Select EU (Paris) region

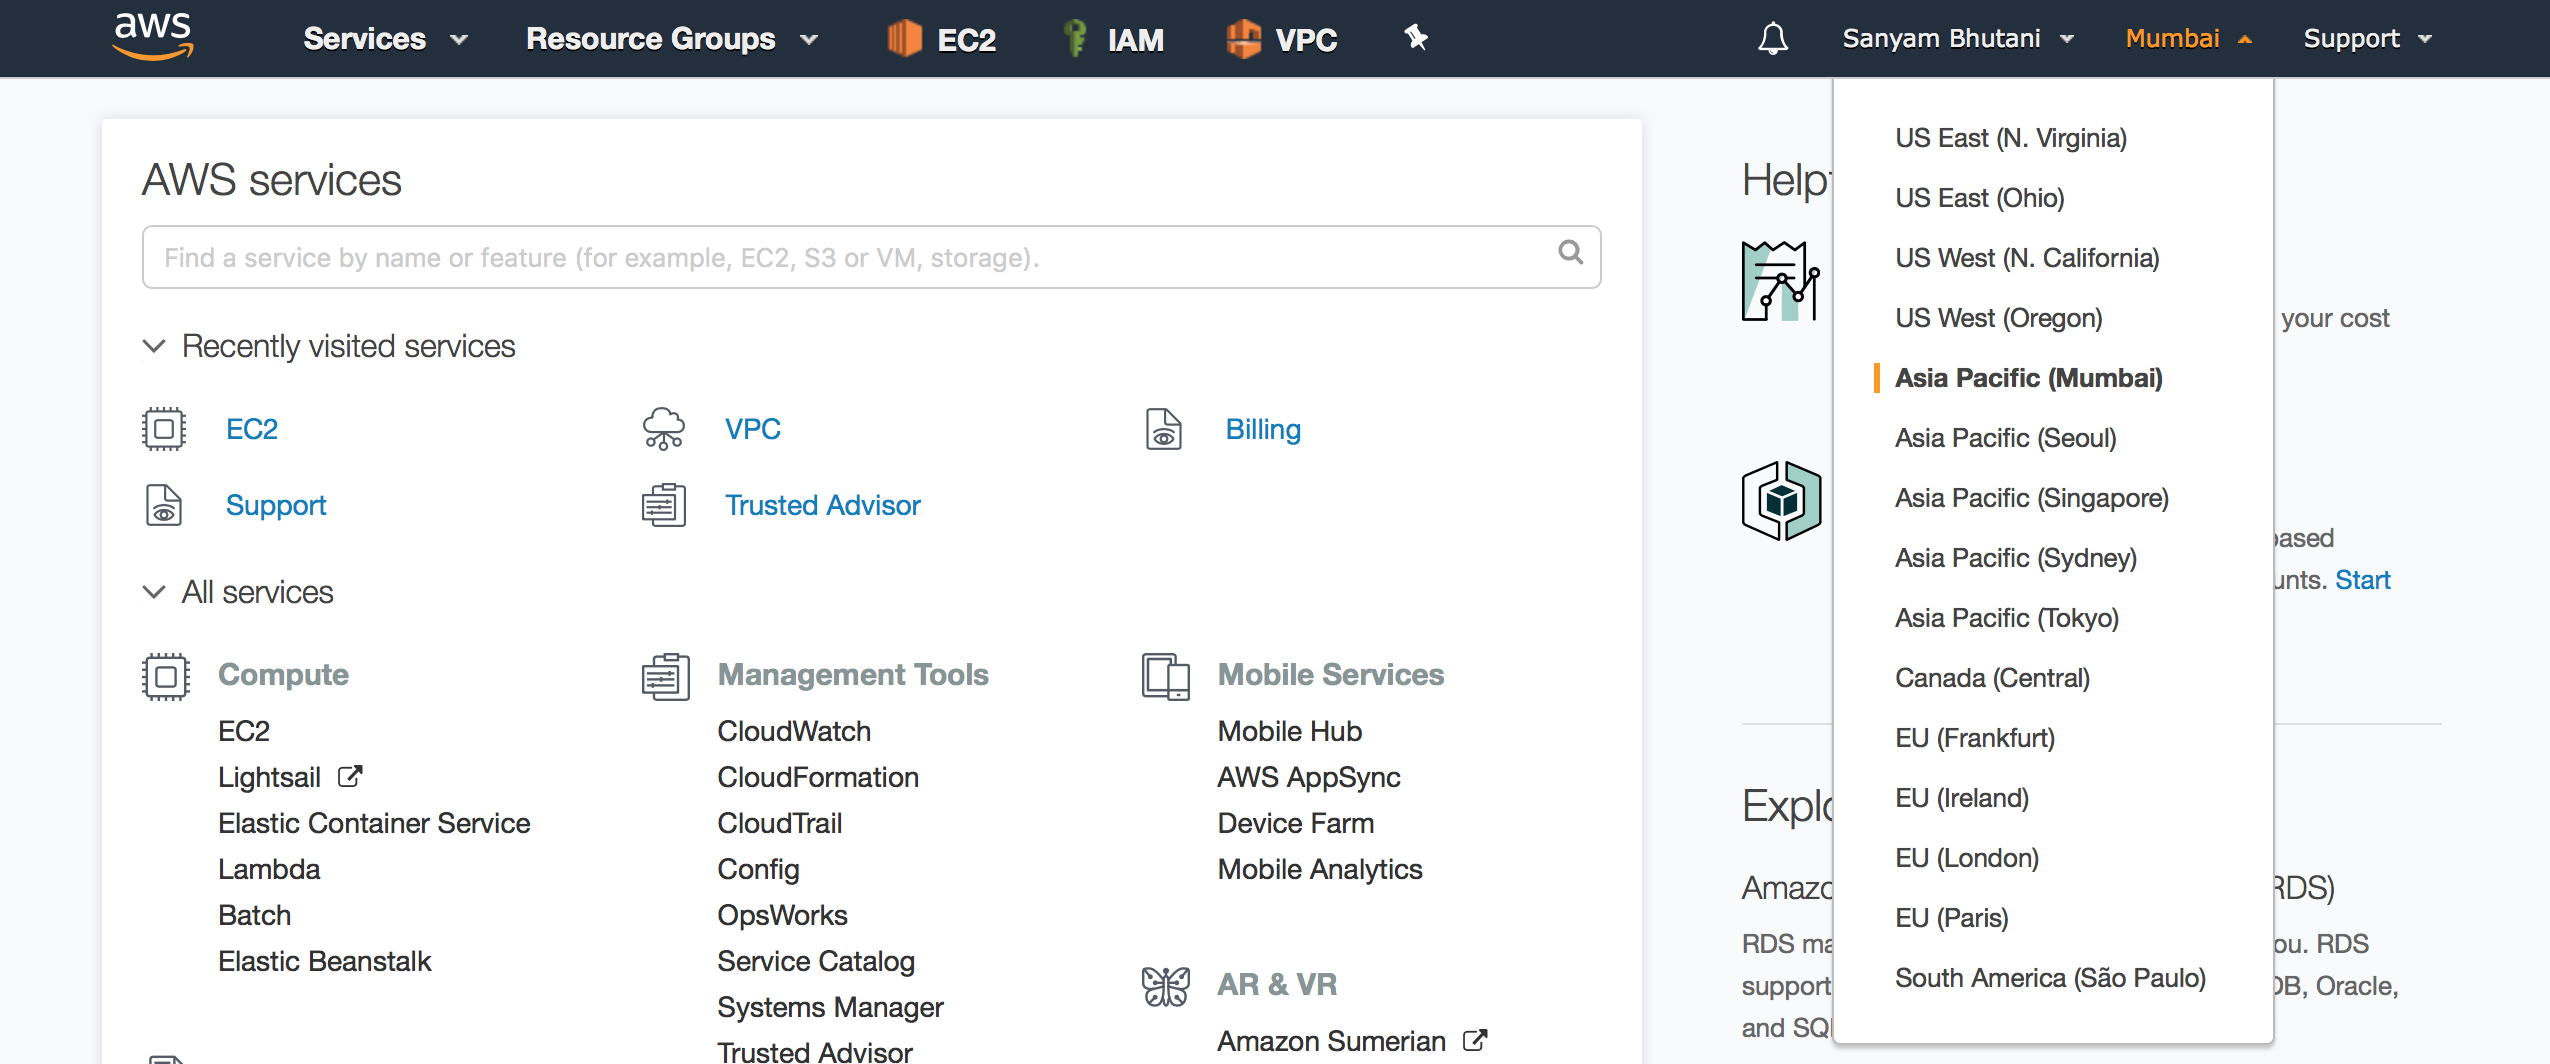click(1952, 918)
